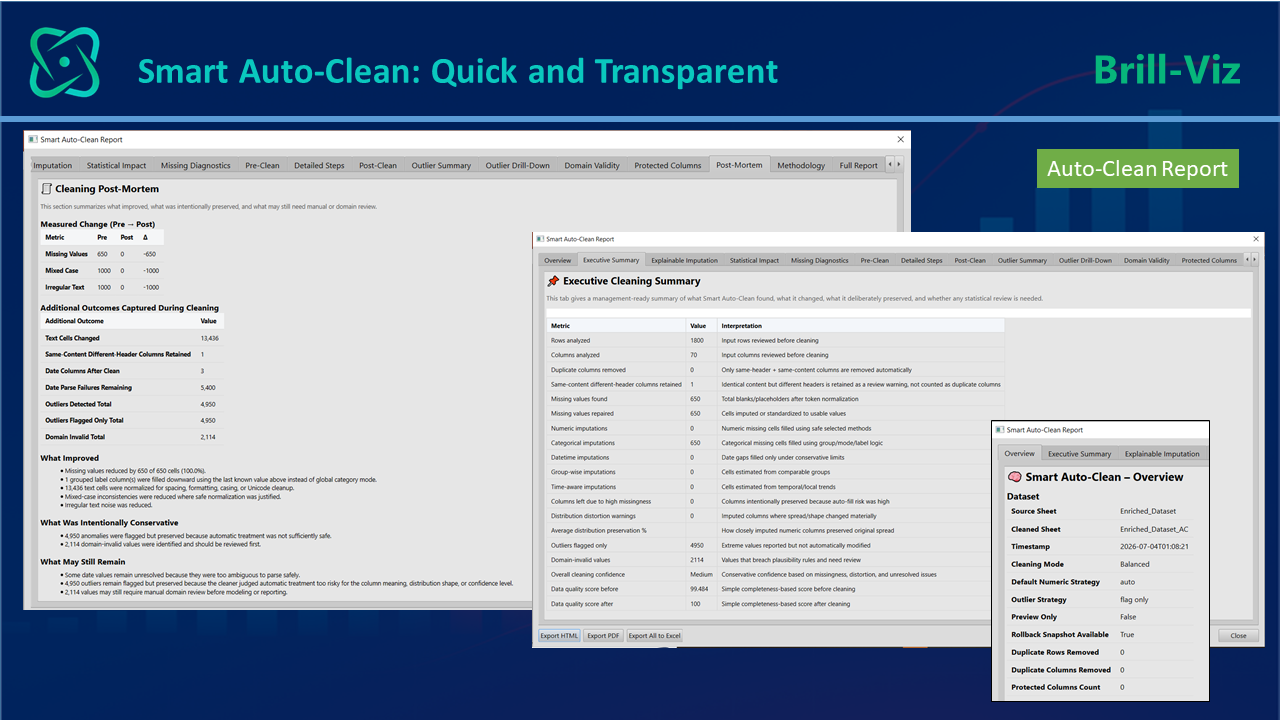Viewport: 1280px width, 720px height.
Task: Open Protected Columns tab in the Post-Mortem window
Action: click(x=668, y=165)
